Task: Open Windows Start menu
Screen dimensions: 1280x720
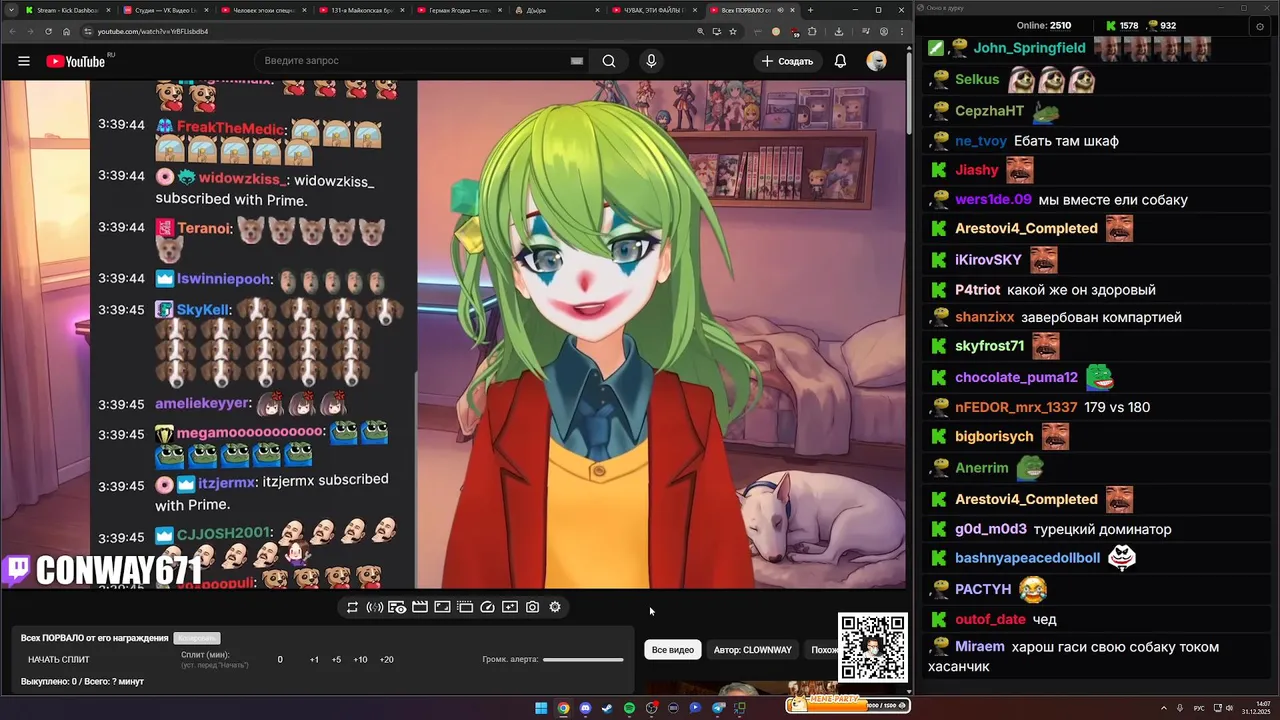Action: (x=541, y=708)
